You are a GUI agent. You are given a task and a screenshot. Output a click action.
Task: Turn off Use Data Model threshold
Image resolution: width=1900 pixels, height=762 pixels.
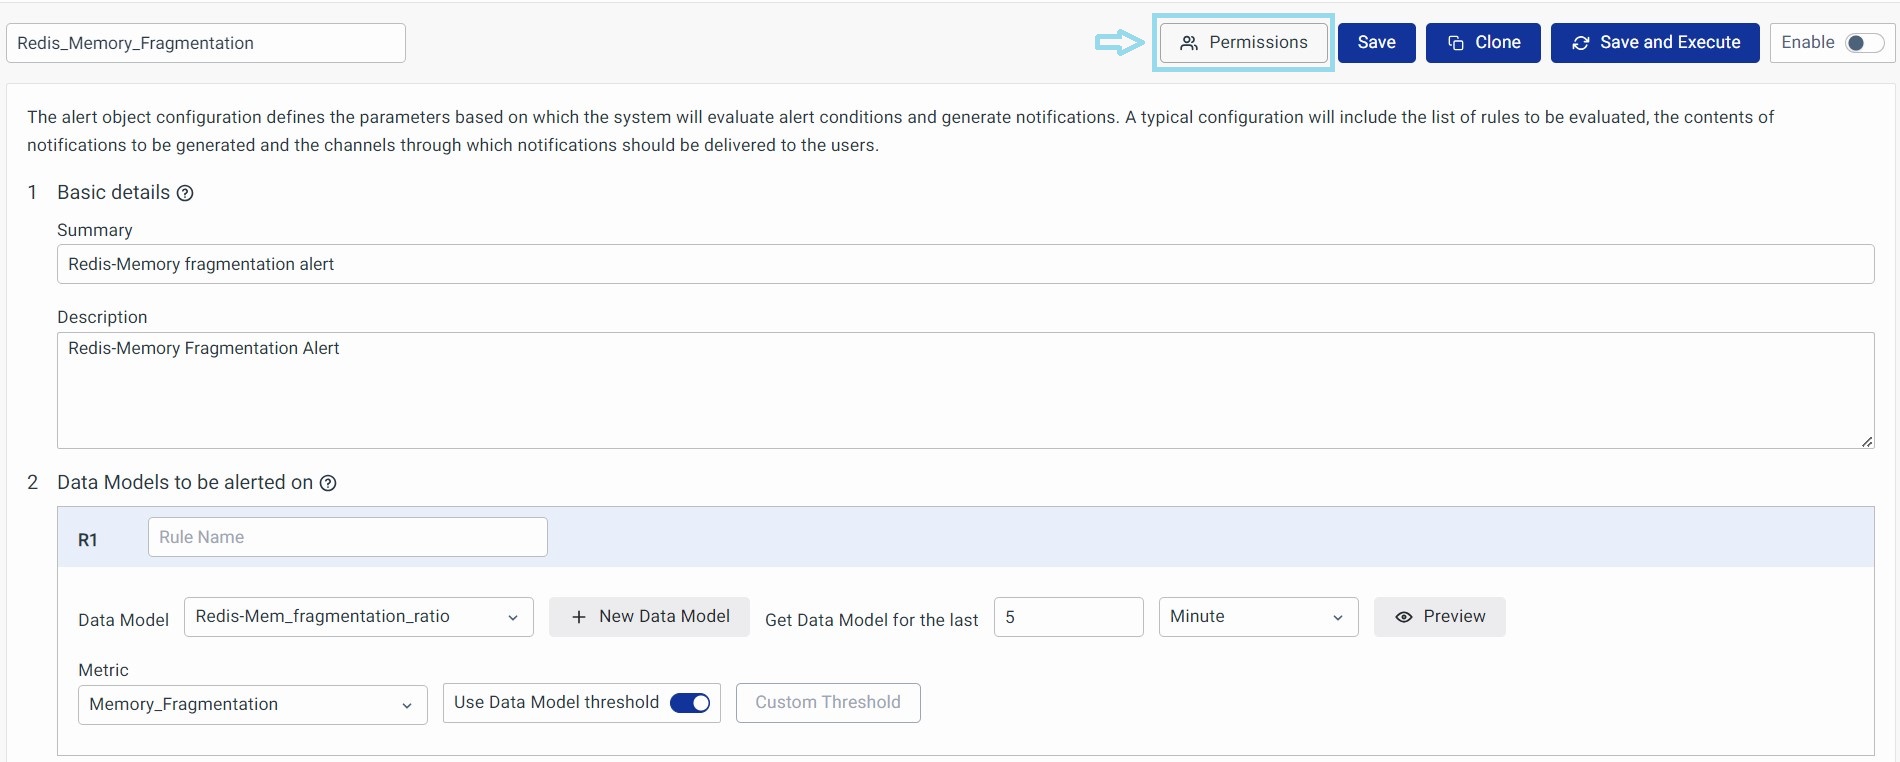point(690,703)
